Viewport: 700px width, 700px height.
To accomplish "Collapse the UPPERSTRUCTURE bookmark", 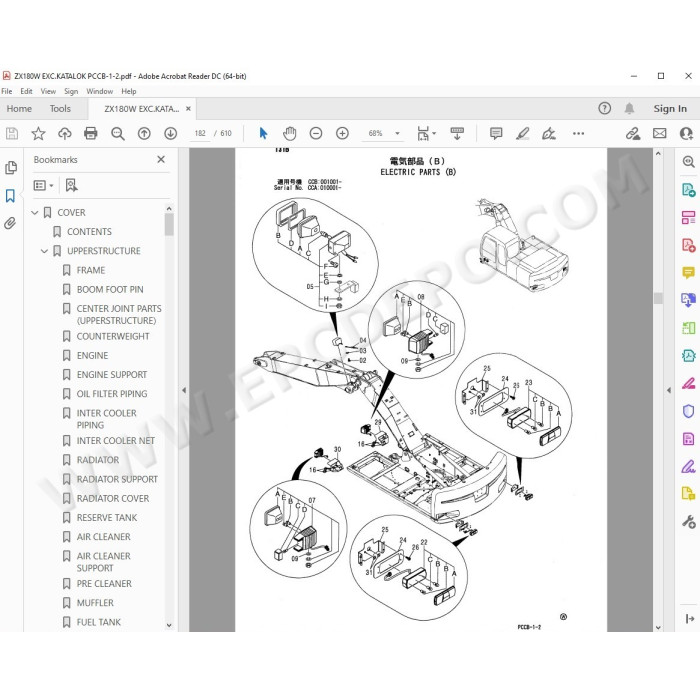I will 44,251.
